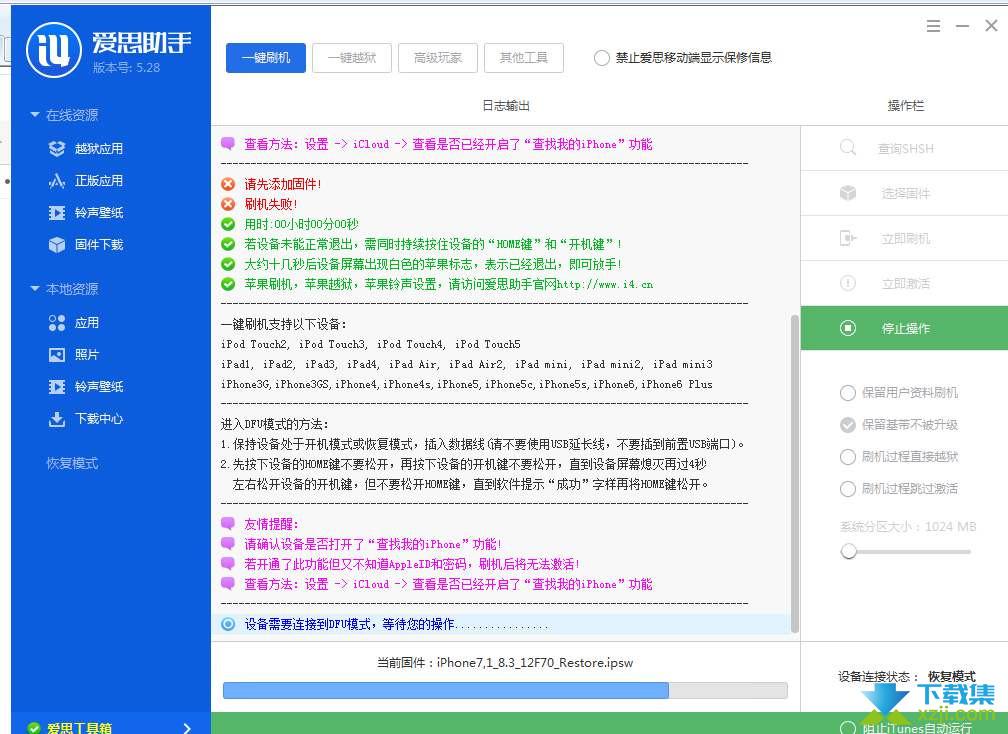Click the 先按下设备的HOME键不要松开 step line
Screen dimensions: 1008x734
(x=464, y=464)
